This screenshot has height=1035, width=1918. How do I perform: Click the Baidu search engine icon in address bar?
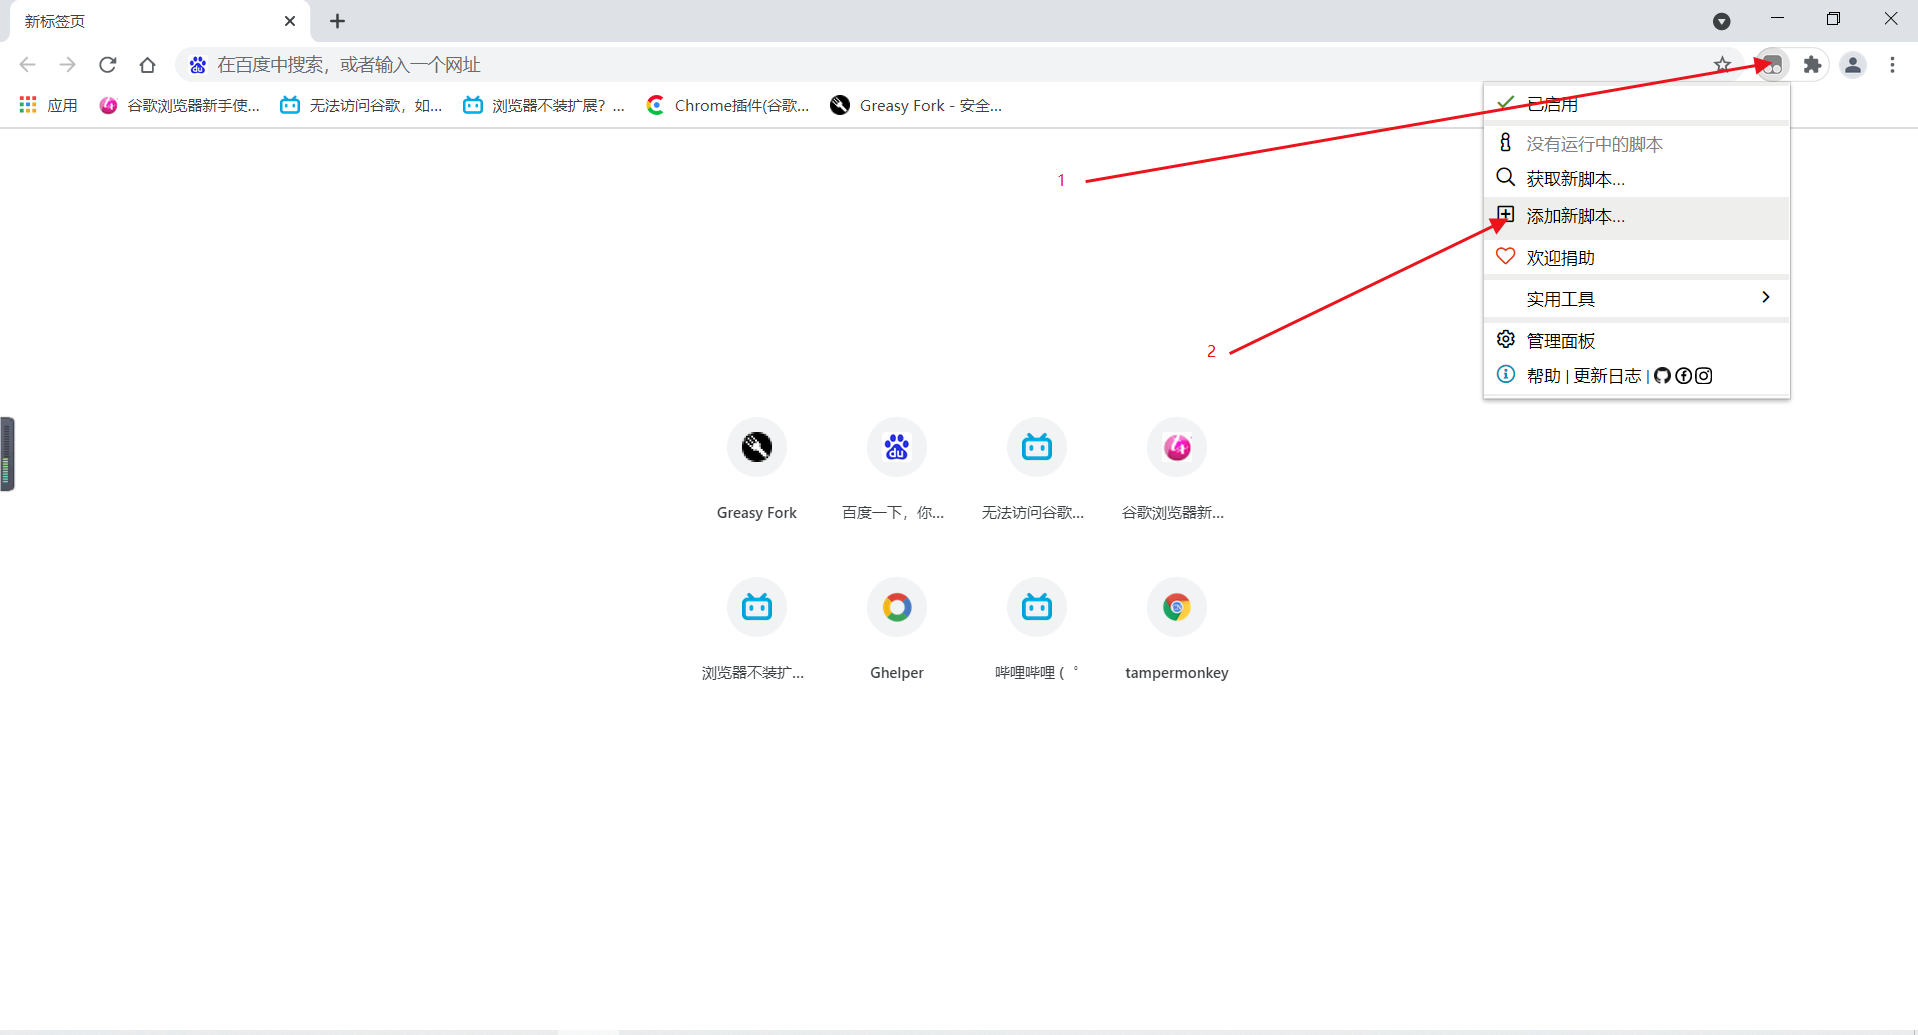pos(198,65)
